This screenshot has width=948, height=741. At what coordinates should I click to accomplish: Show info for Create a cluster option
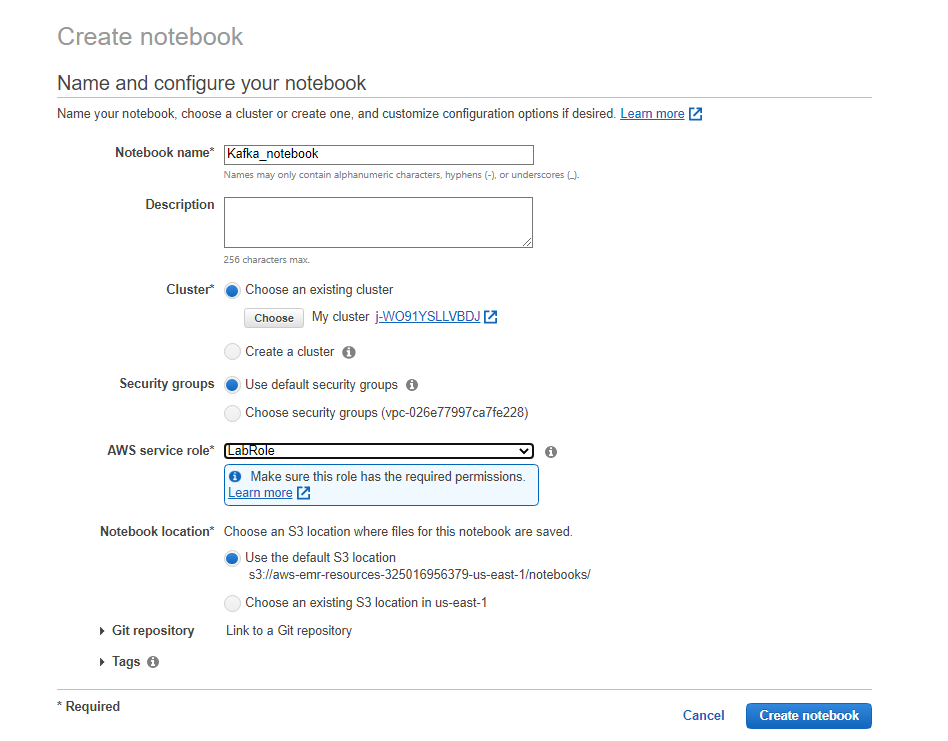(349, 352)
